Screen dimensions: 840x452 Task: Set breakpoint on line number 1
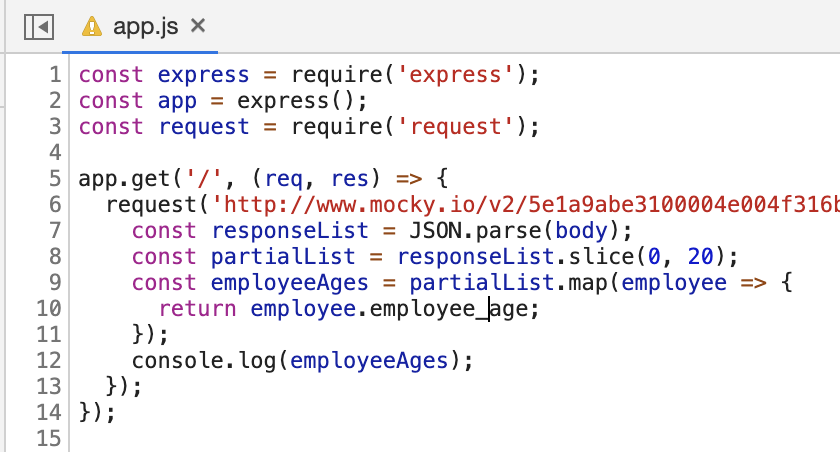click(53, 75)
